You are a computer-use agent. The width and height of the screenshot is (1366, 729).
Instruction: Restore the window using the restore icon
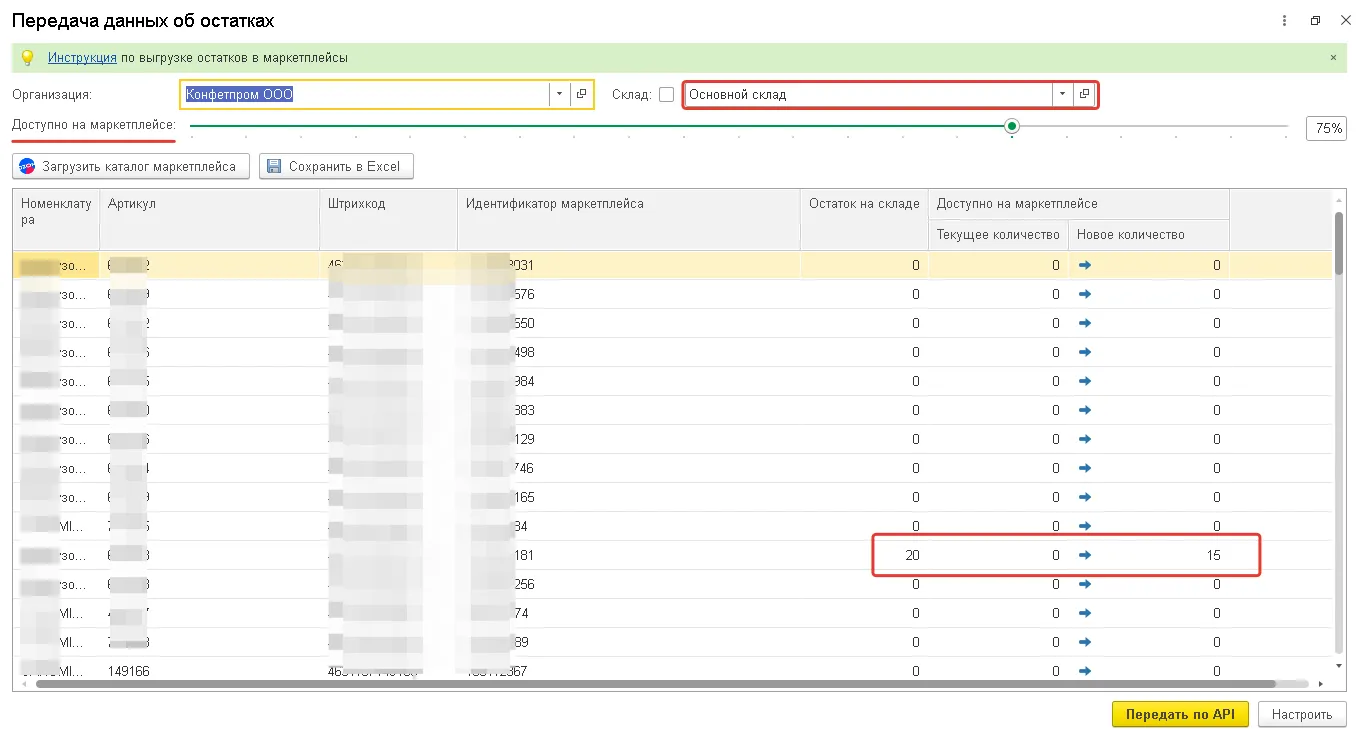point(1315,21)
